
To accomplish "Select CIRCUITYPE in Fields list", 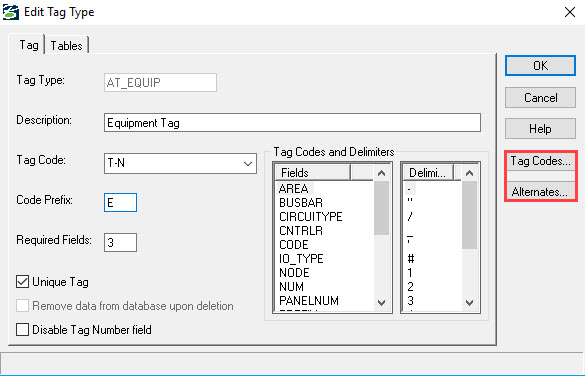I will 311,217.
